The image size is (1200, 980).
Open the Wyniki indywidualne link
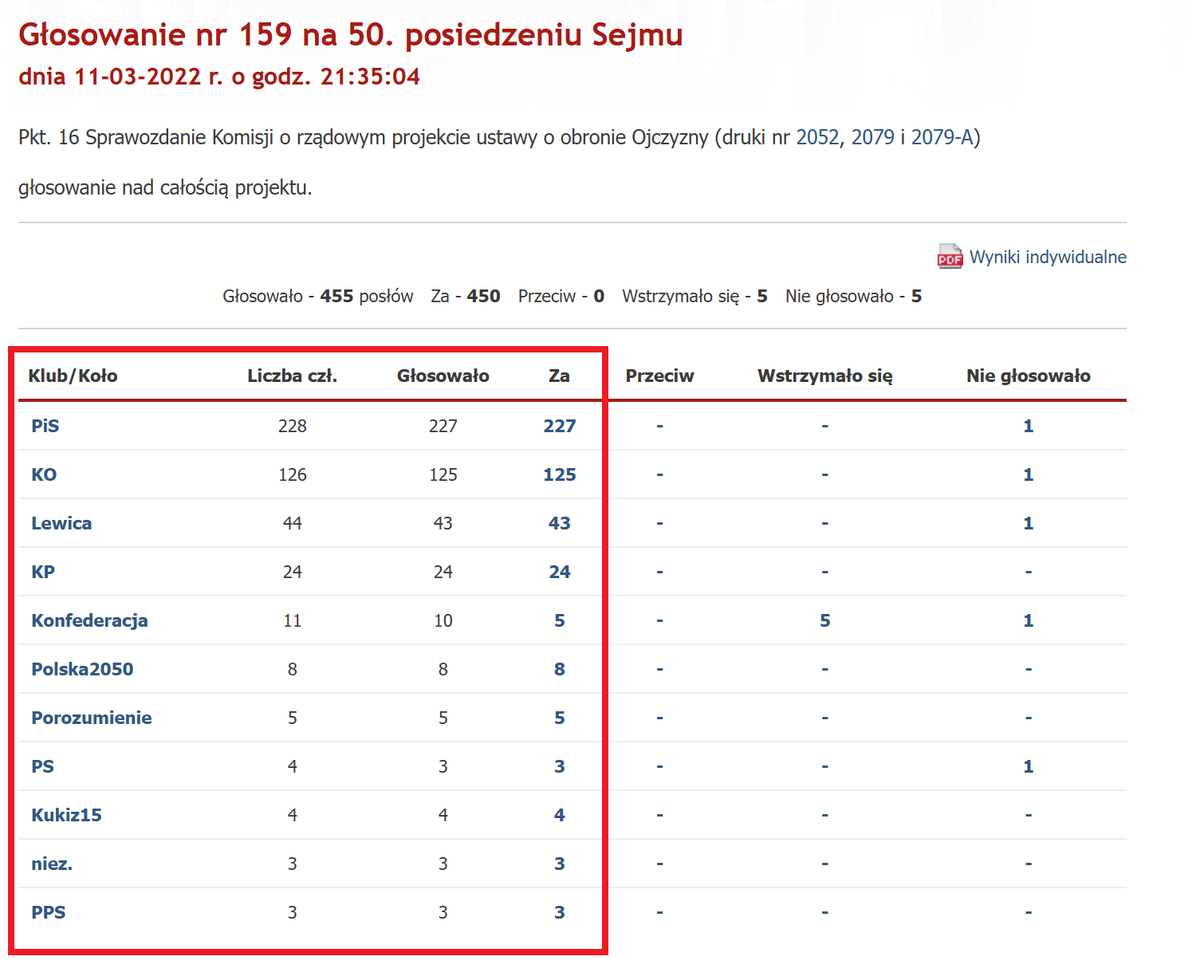[x=1047, y=256]
